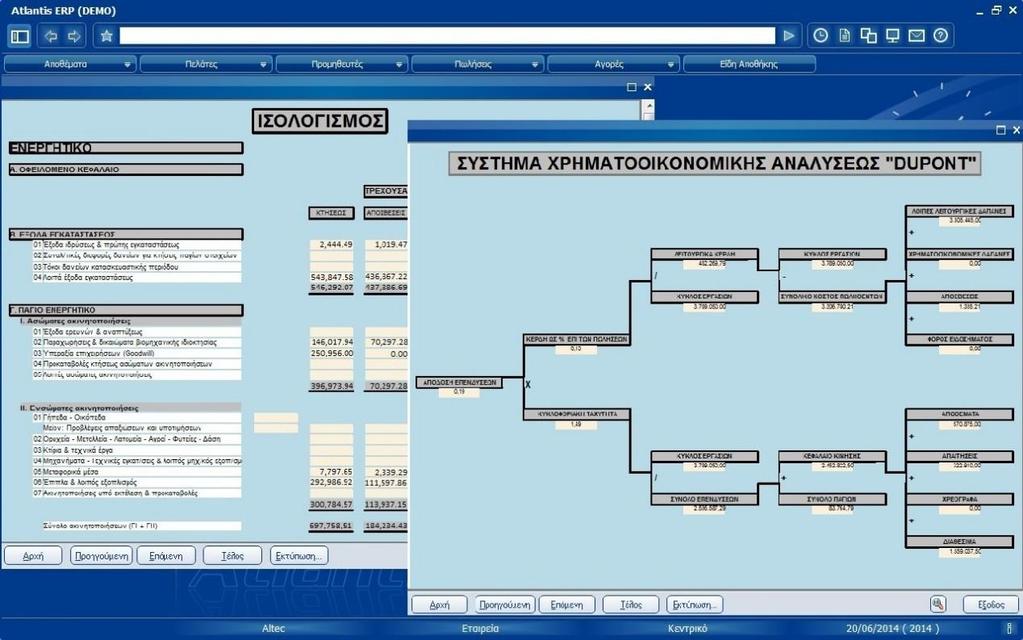
Task: Open the Πωλήσεις menu
Action: point(478,64)
